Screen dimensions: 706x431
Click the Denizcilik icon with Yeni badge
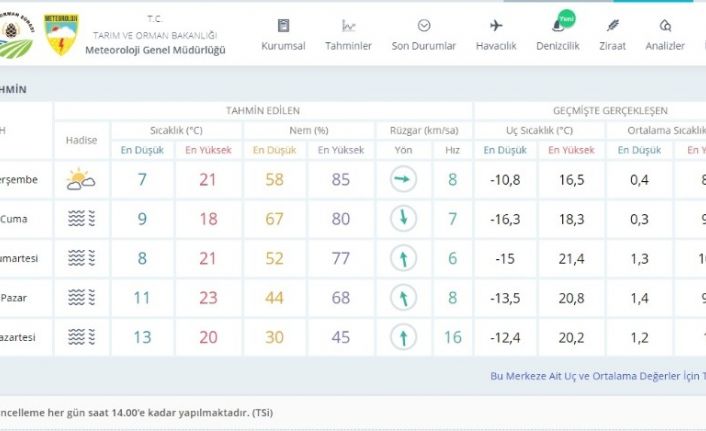[557, 25]
